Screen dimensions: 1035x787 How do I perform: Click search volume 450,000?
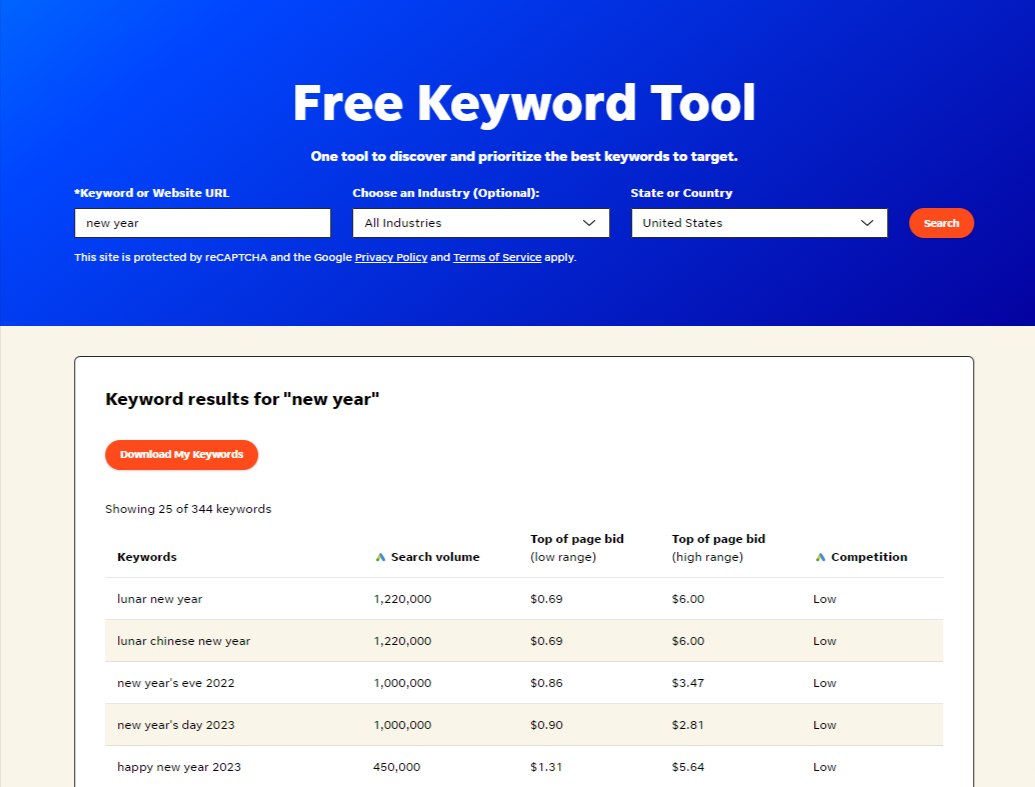pyautogui.click(x=397, y=767)
